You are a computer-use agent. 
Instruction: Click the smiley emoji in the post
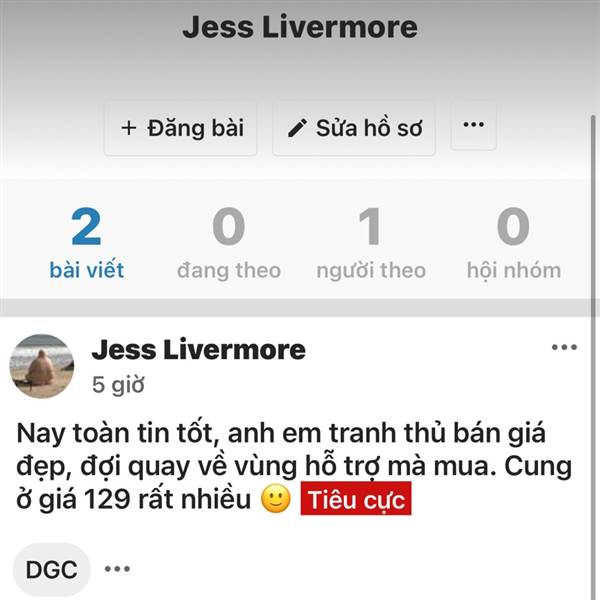[x=276, y=499]
